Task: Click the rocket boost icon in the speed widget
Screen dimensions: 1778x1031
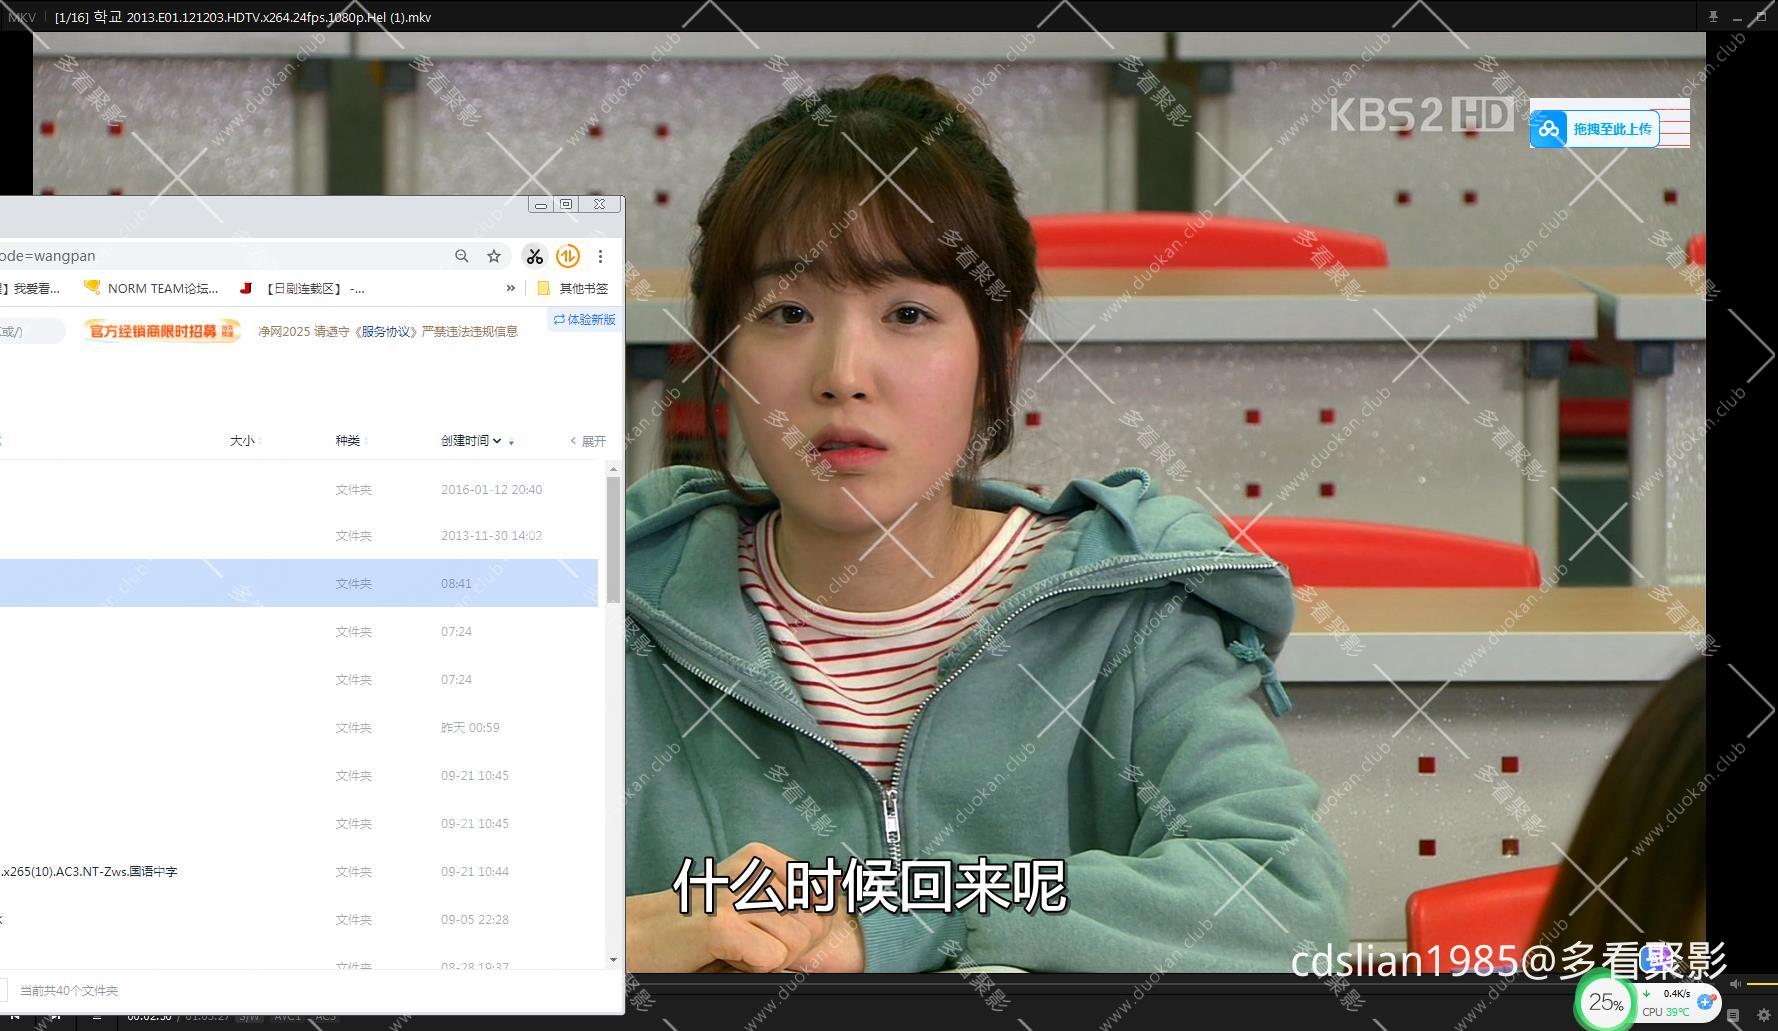Action: click(1706, 1002)
